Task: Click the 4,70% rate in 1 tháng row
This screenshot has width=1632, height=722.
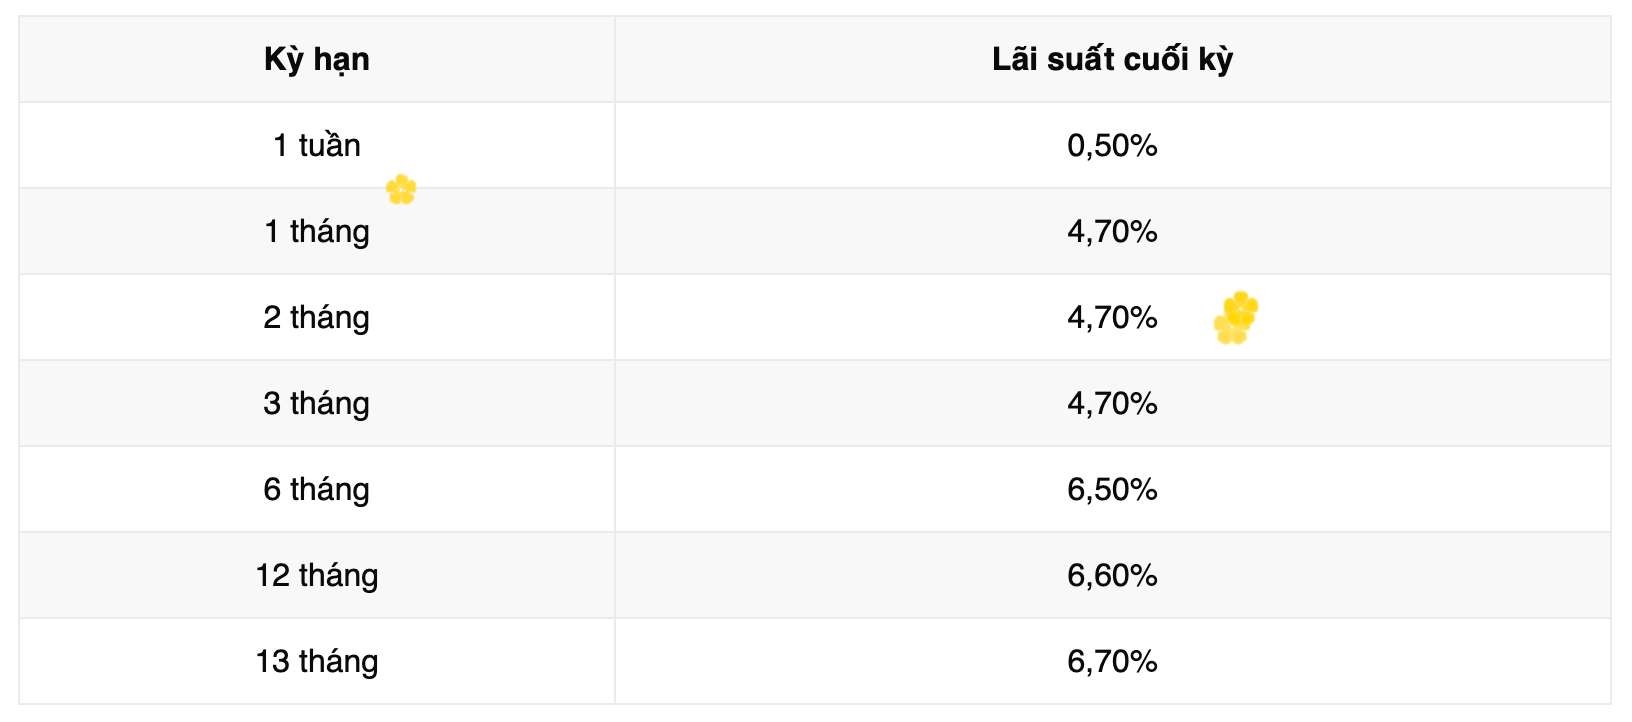Action: (x=1112, y=232)
